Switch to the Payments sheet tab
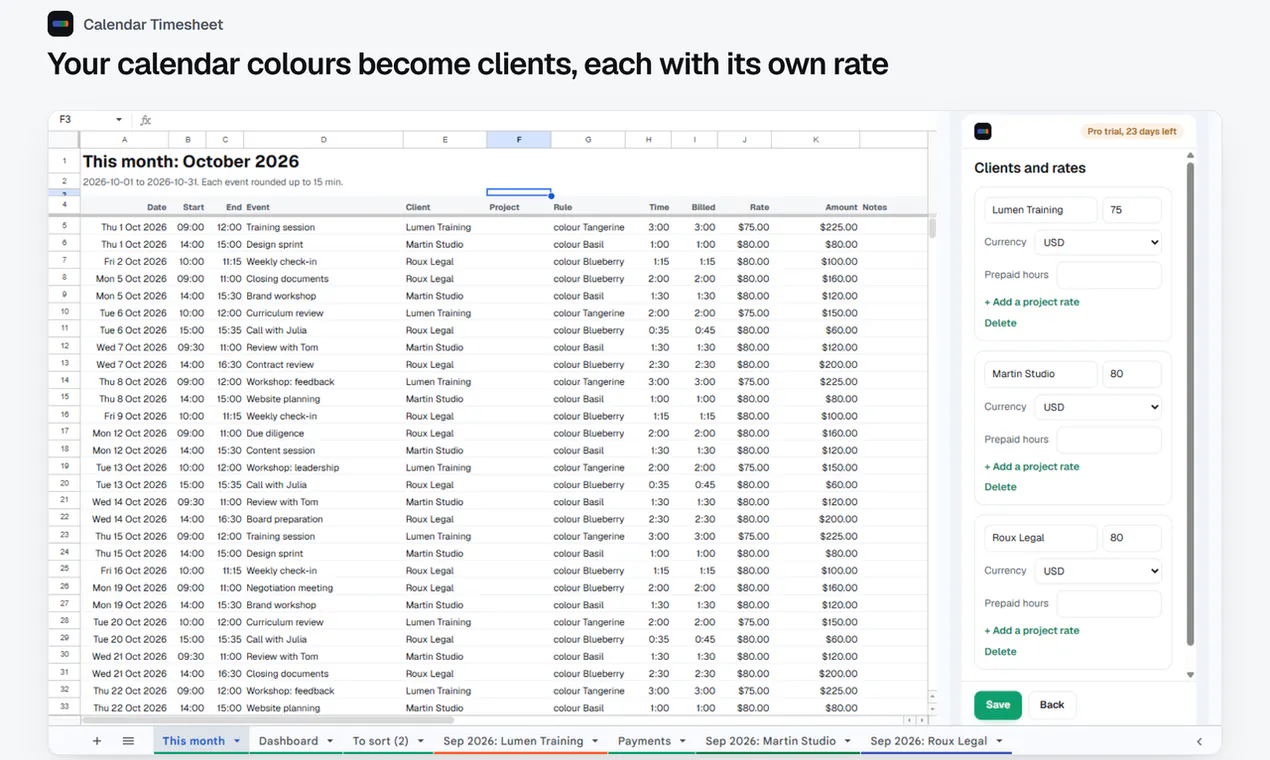The height and width of the screenshot is (760, 1270). (x=644, y=741)
